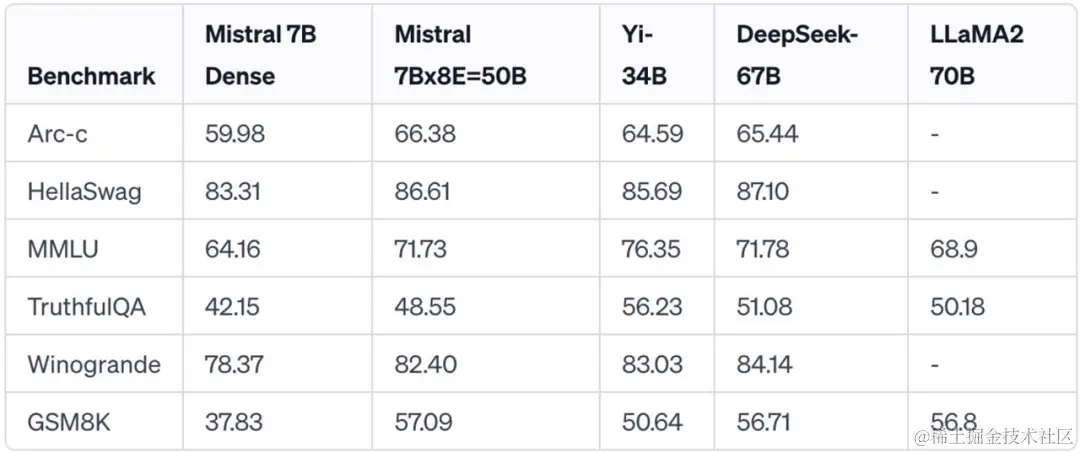Select the TruthfulQA row label

click(x=87, y=307)
